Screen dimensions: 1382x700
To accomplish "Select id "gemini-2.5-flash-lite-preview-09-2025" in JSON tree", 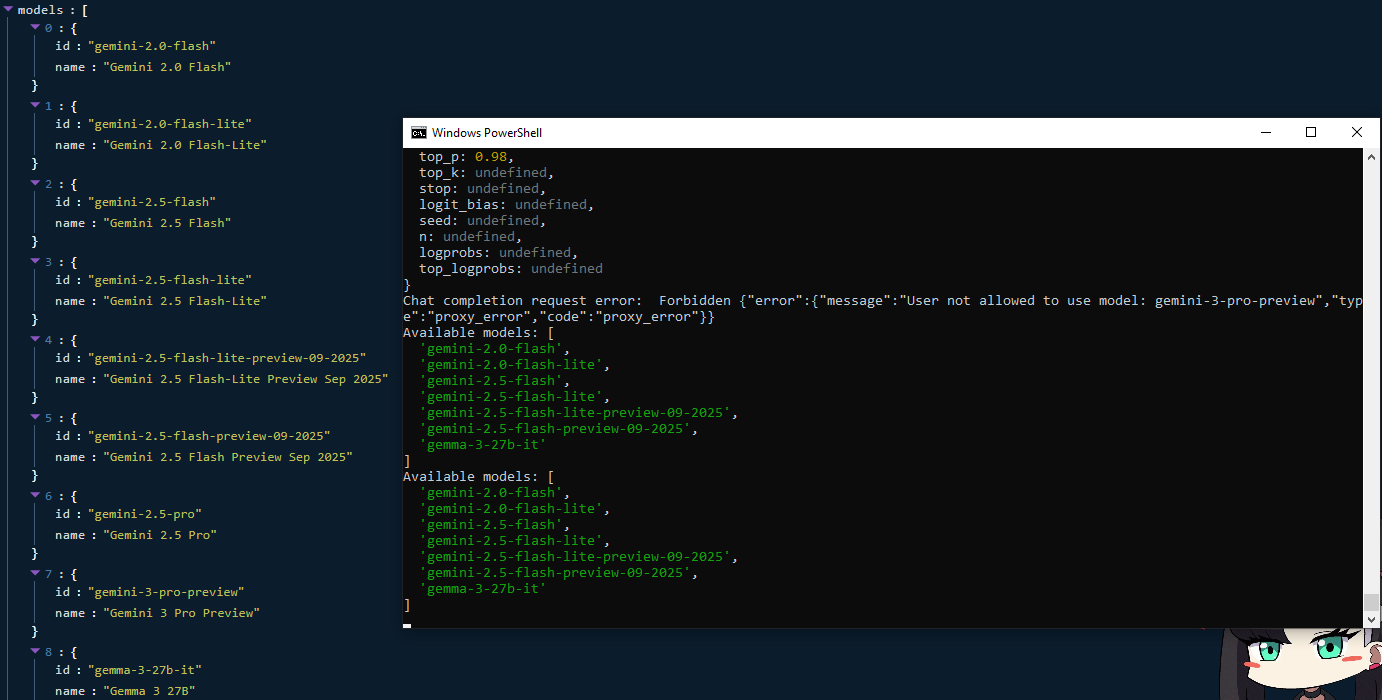I will [x=227, y=358].
